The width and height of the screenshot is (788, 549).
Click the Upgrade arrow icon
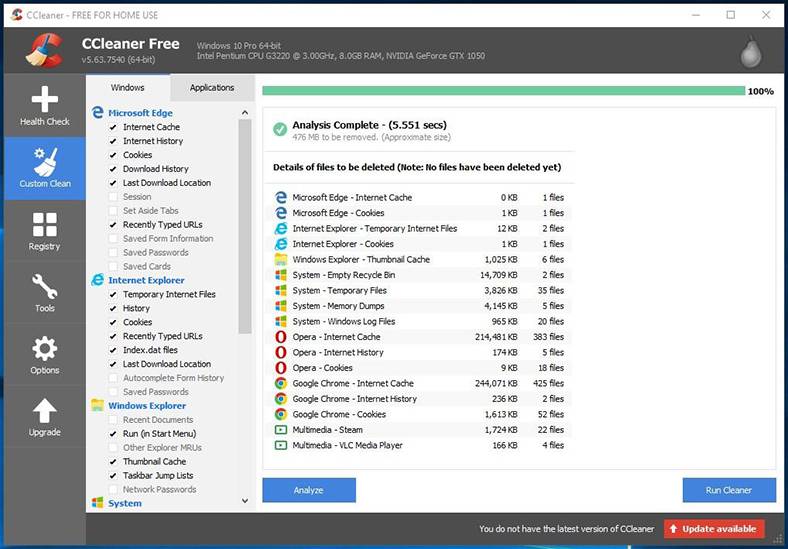pos(45,411)
